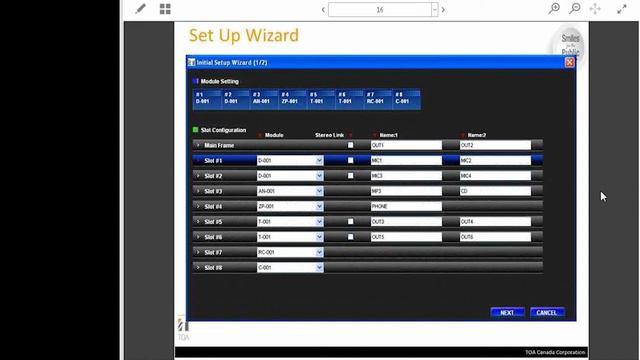Click the NEXT button

[507, 313]
